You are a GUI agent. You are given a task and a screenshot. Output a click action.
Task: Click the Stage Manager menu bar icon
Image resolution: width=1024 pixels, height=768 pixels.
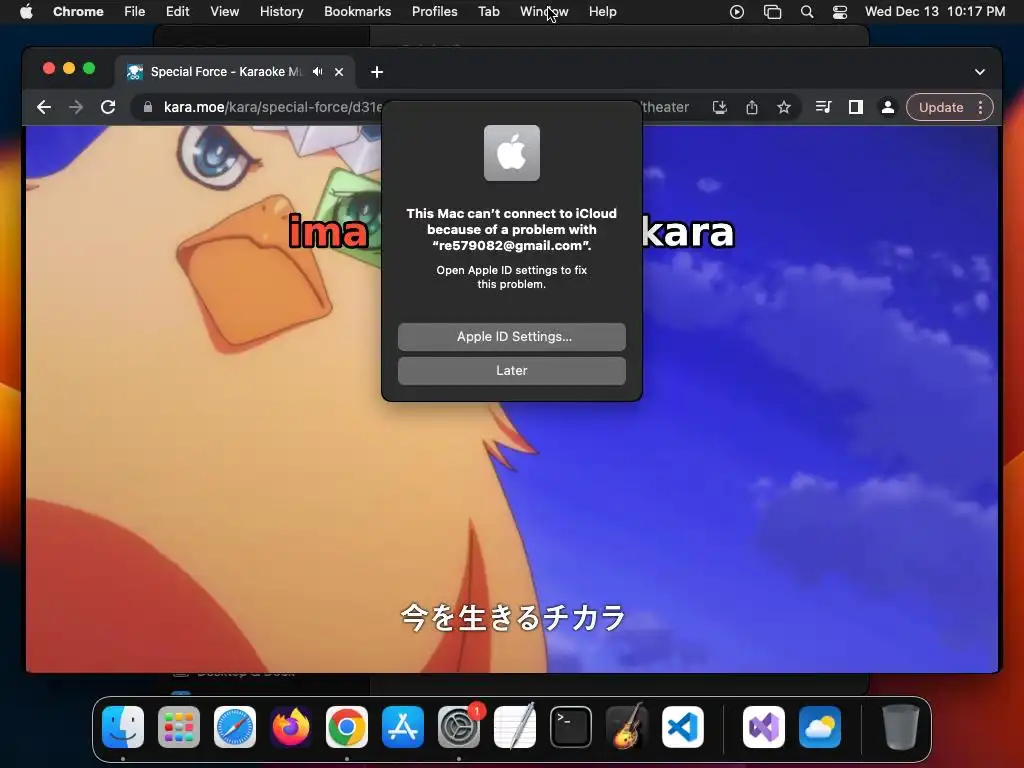(x=773, y=12)
